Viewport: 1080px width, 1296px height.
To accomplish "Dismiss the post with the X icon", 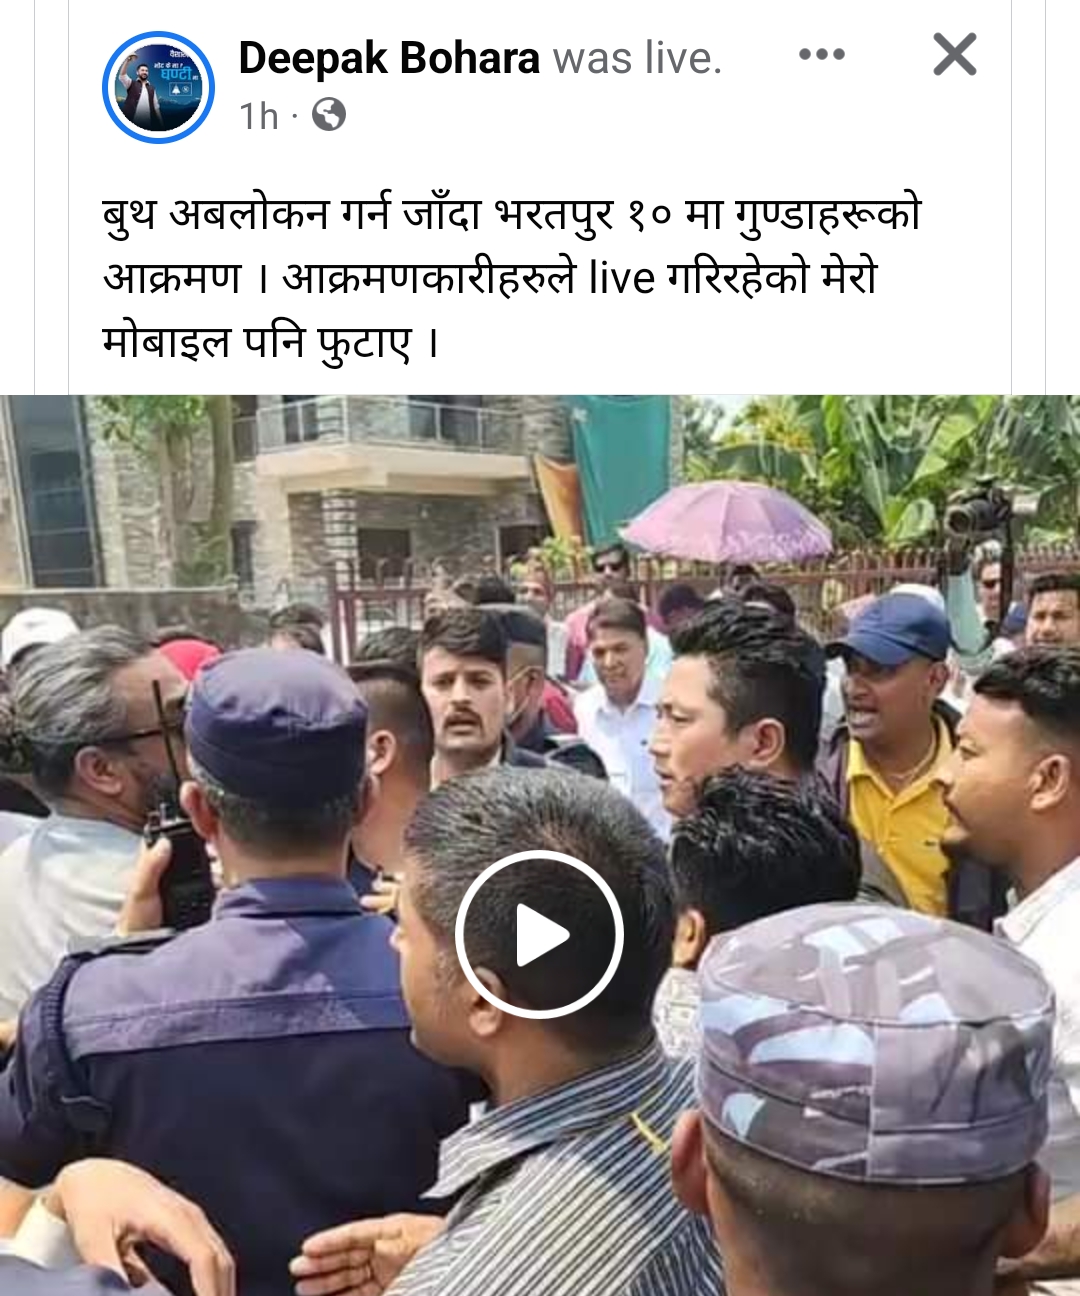I will click(955, 54).
